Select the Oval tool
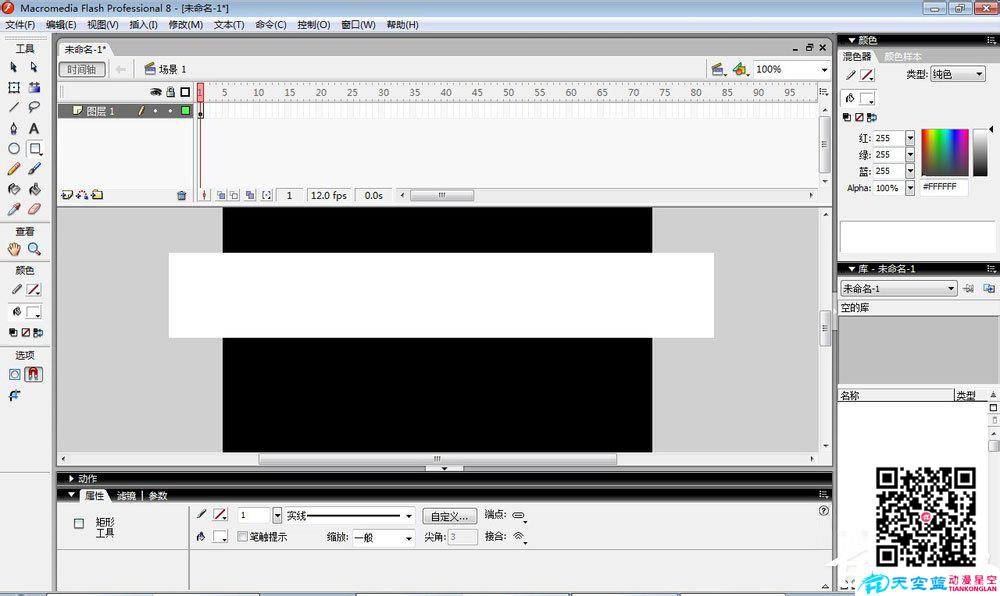1000x596 pixels. pyautogui.click(x=13, y=149)
